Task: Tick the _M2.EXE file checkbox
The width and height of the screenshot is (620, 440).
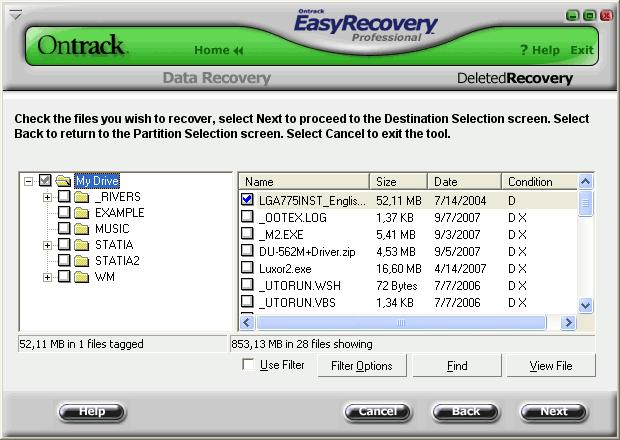Action: tap(248, 233)
